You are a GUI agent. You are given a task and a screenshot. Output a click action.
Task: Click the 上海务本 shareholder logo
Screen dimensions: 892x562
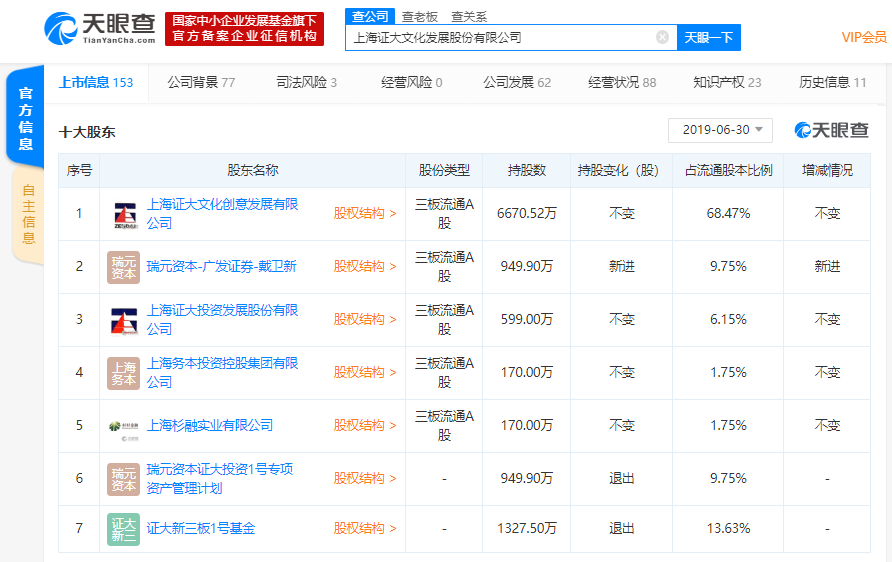(x=124, y=372)
